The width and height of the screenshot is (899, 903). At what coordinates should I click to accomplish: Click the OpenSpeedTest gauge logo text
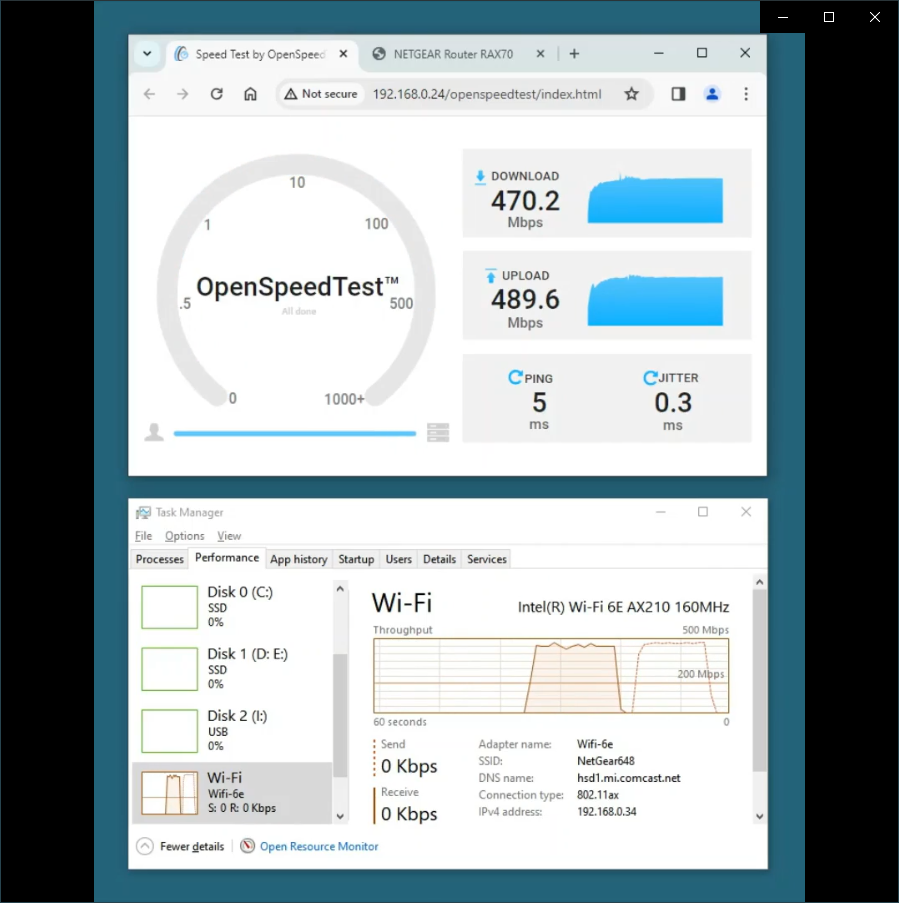tap(297, 287)
